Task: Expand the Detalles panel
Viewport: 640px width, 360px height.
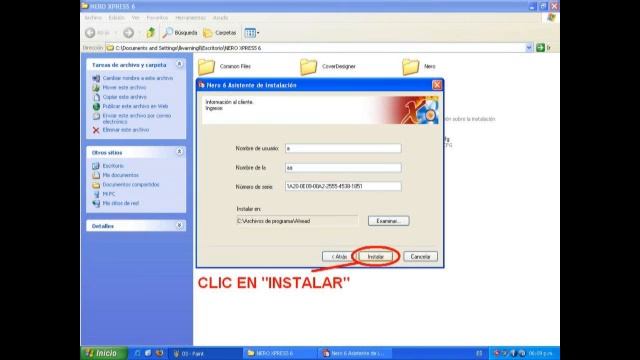Action: [179, 225]
